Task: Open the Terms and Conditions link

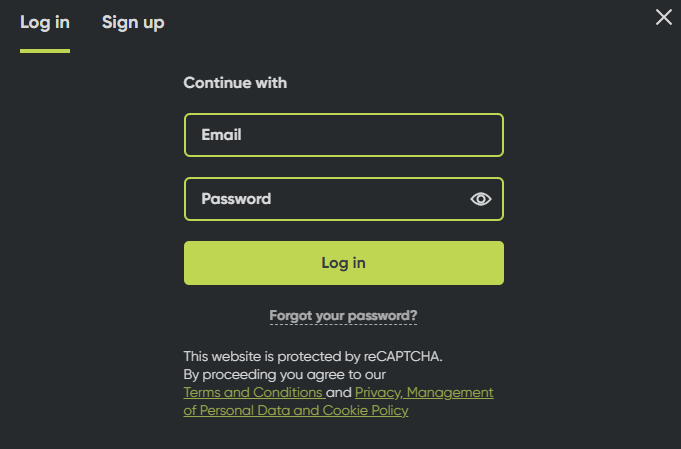Action: tap(254, 393)
